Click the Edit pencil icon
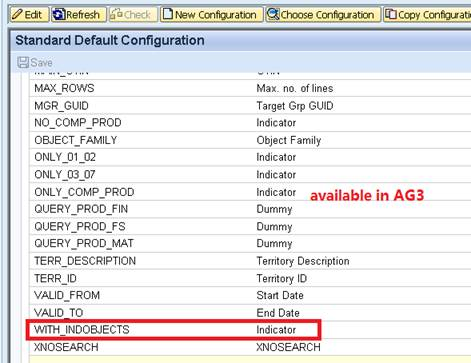Viewport: 471px width, 363px height. coord(17,15)
